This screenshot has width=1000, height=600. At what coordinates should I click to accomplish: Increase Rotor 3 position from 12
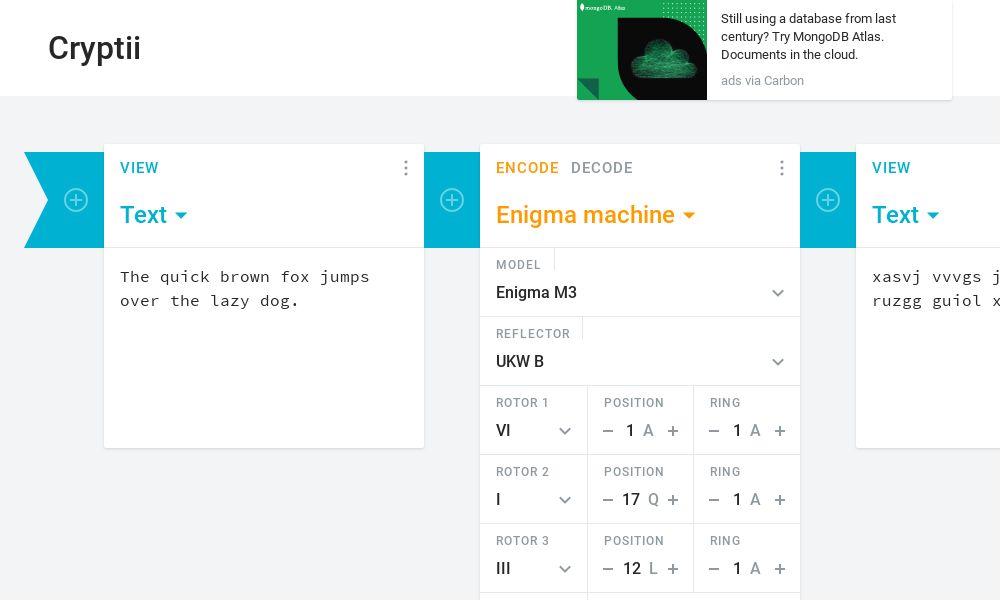pos(673,569)
